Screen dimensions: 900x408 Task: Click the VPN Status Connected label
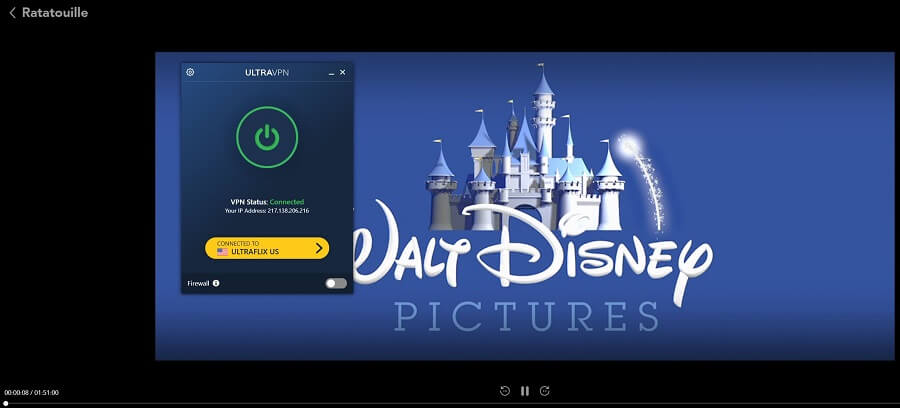[x=267, y=202]
